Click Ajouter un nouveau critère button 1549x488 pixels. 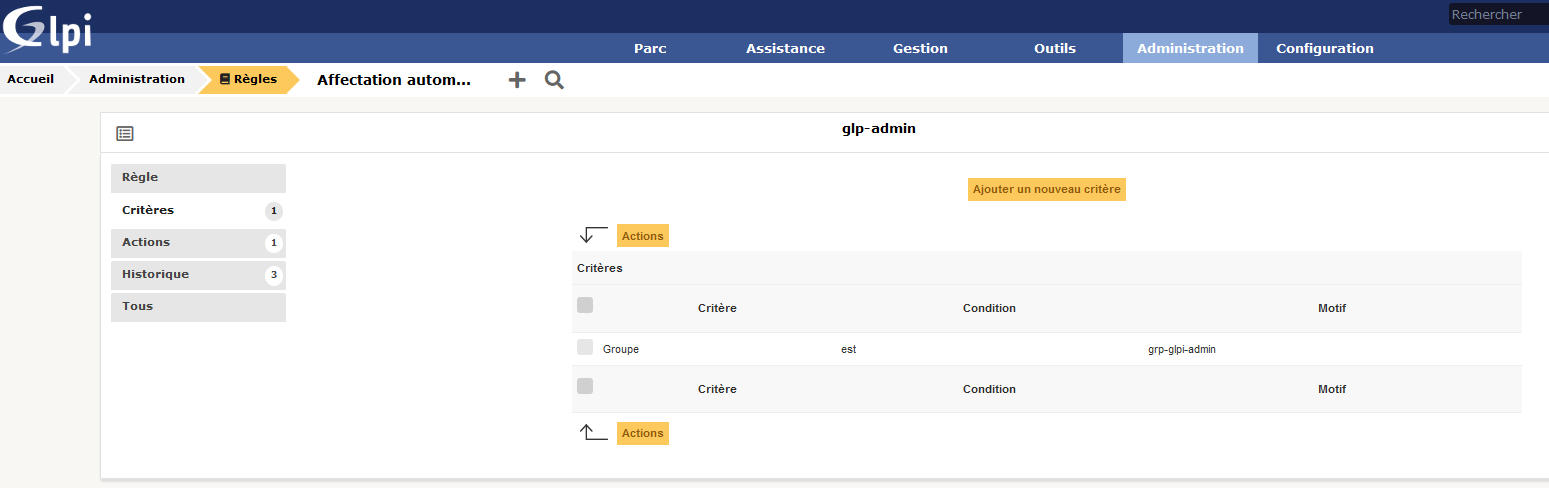click(1046, 189)
